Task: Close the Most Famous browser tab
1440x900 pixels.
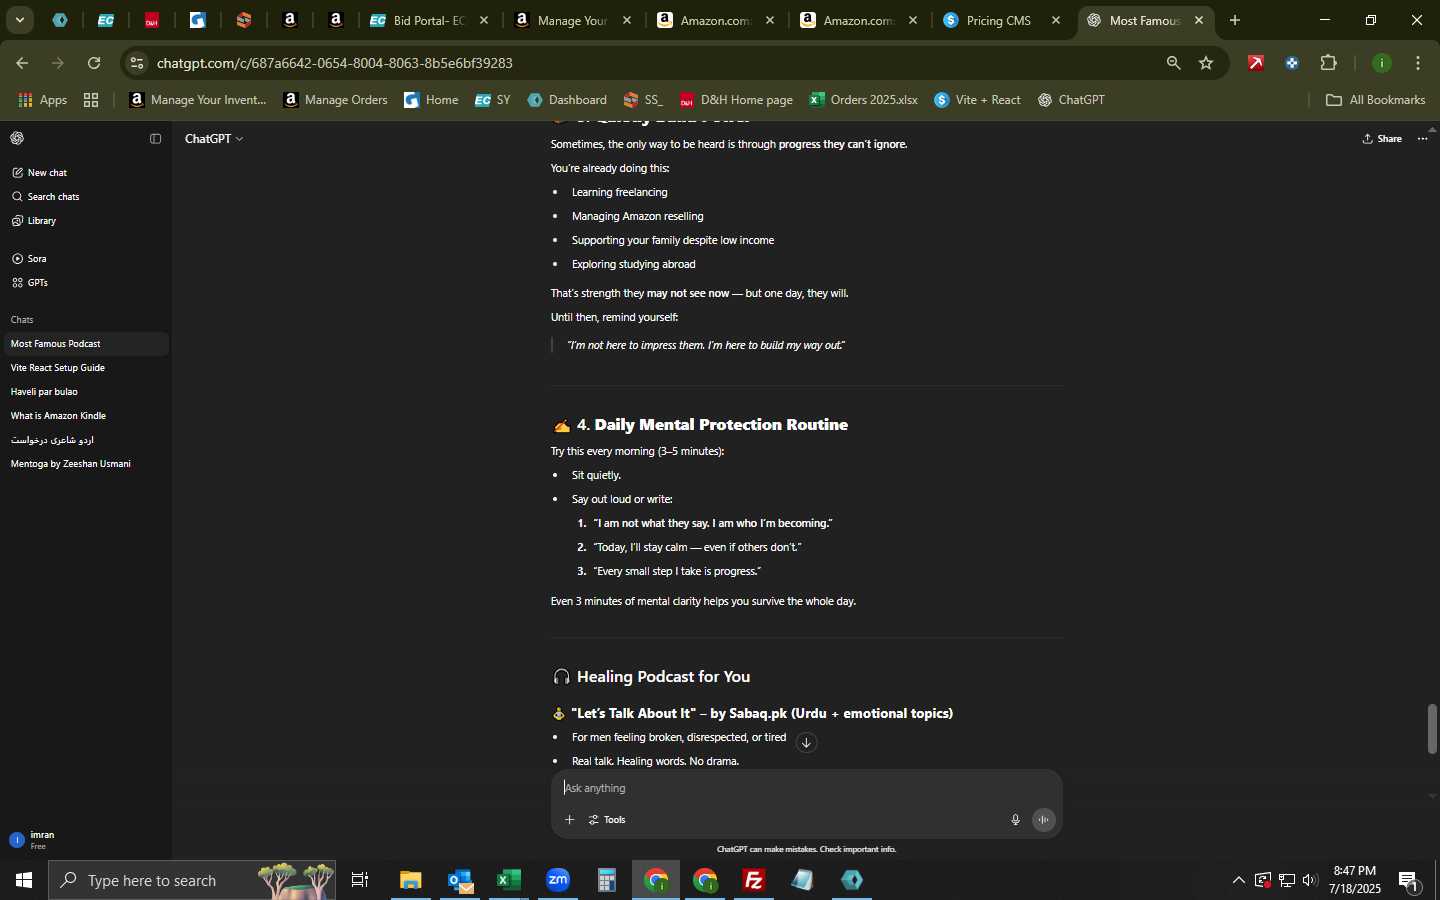Action: tap(1199, 20)
